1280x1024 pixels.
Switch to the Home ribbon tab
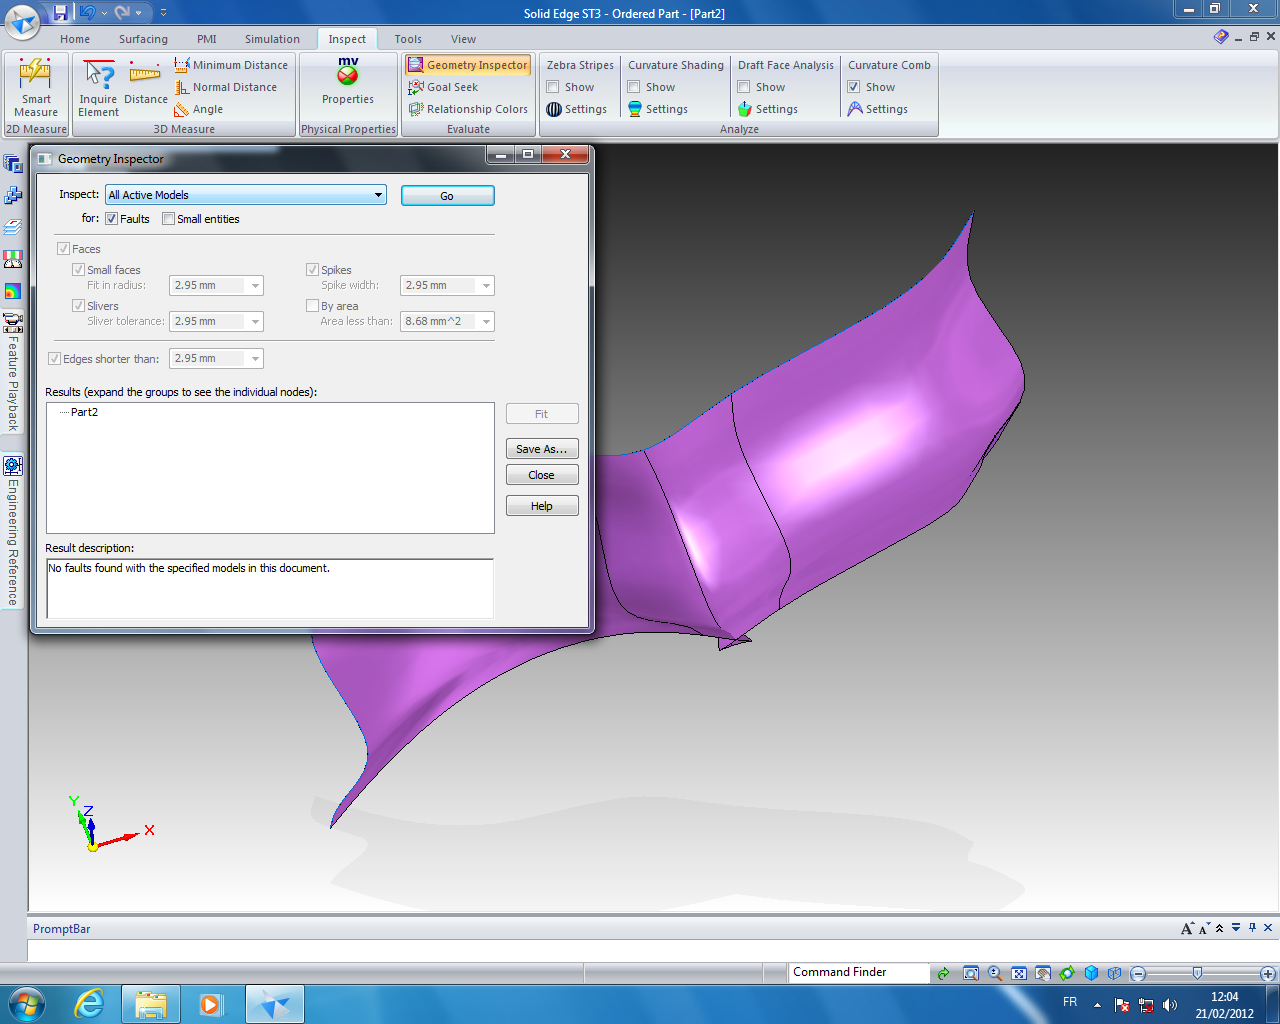(75, 39)
